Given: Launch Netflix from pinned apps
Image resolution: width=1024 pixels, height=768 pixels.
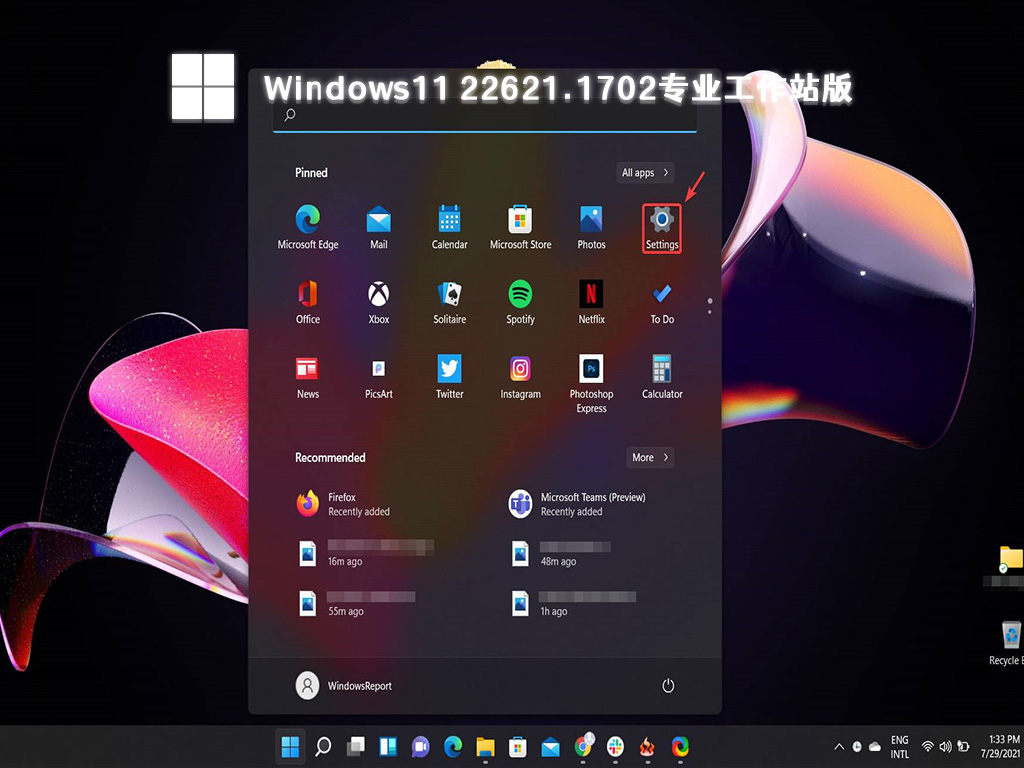Looking at the screenshot, I should (x=591, y=302).
